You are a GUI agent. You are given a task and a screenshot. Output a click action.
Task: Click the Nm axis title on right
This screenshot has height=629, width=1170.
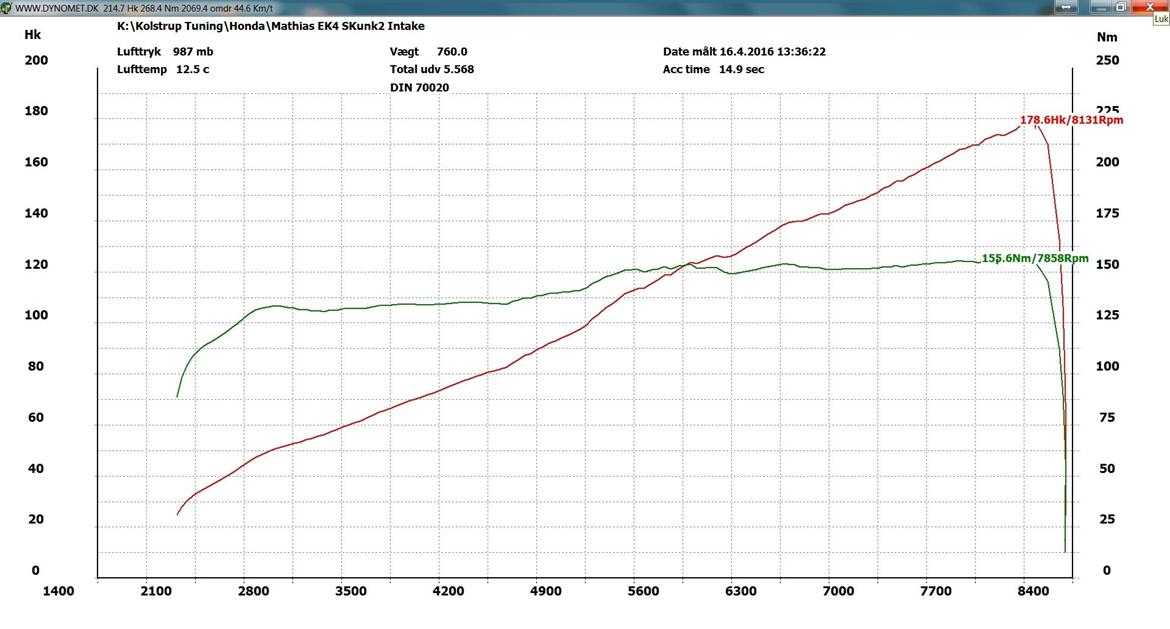click(x=1106, y=37)
